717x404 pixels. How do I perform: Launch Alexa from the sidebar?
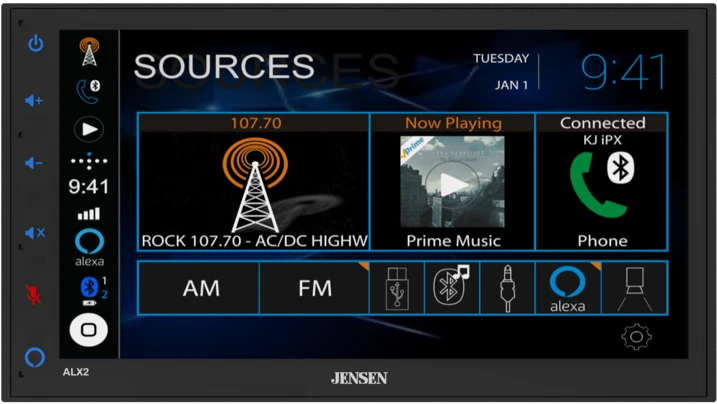pos(89,247)
